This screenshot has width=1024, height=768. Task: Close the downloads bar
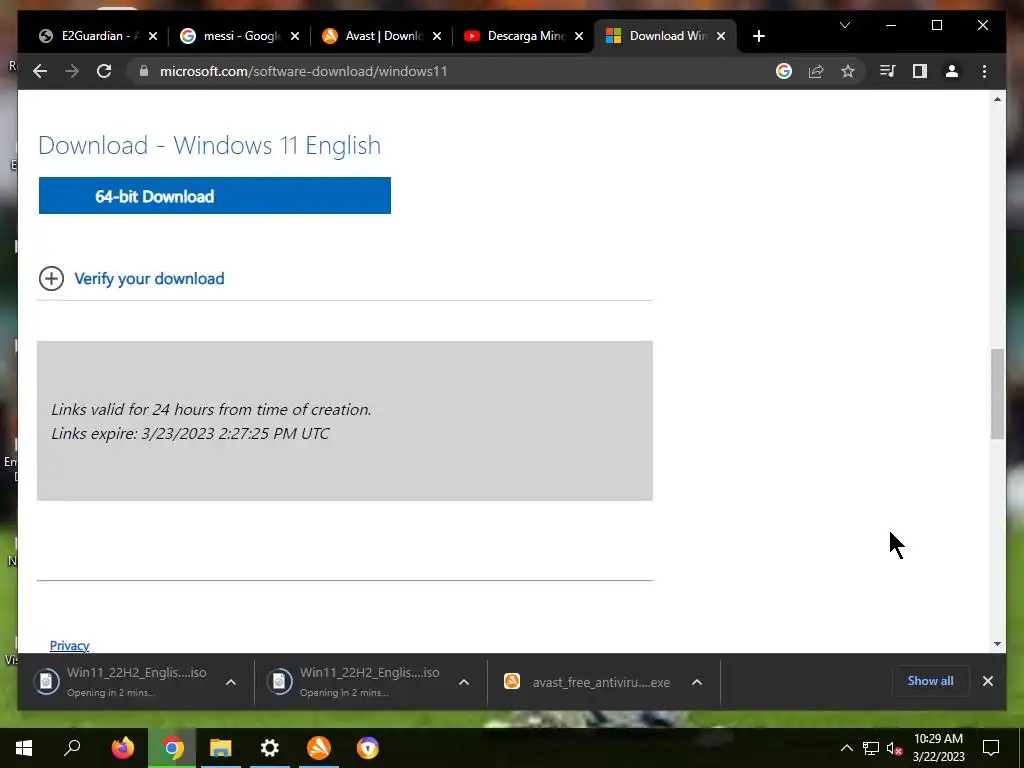[x=987, y=681]
